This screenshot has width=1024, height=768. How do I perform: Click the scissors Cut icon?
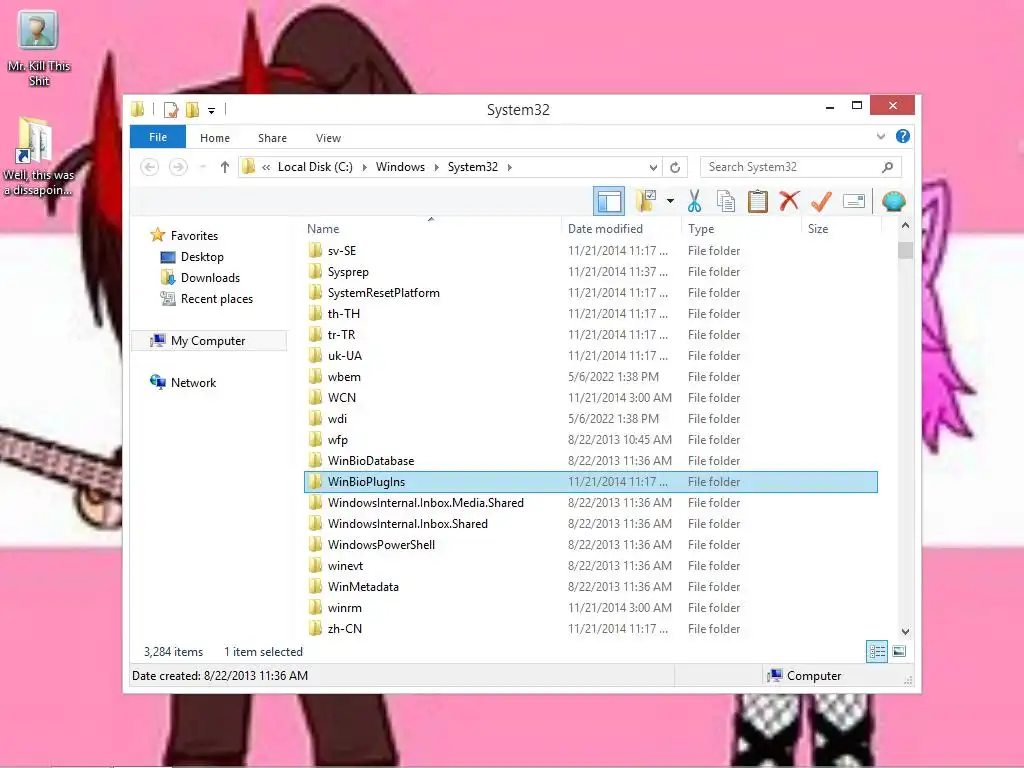694,201
